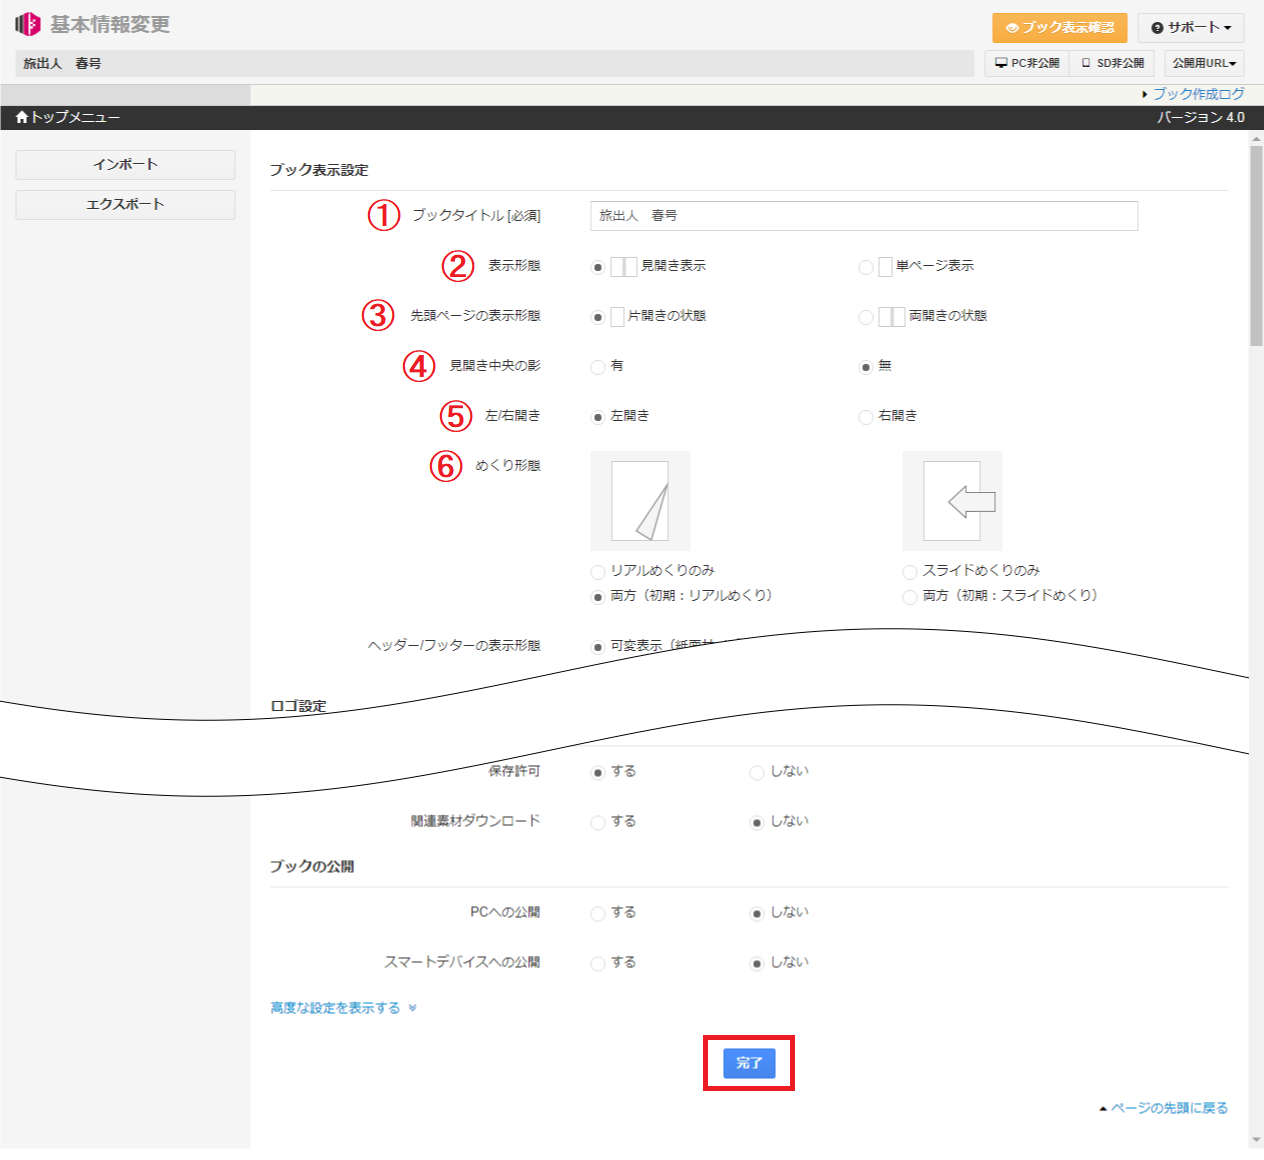
Task: Enable the 有 option for 見開き中央の影
Action: click(598, 367)
